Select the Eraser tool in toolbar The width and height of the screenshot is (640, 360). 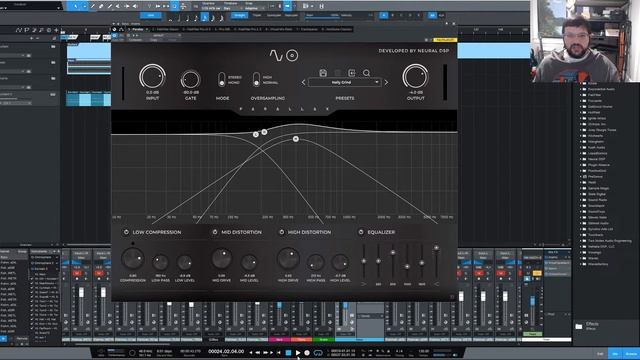(101, 6)
